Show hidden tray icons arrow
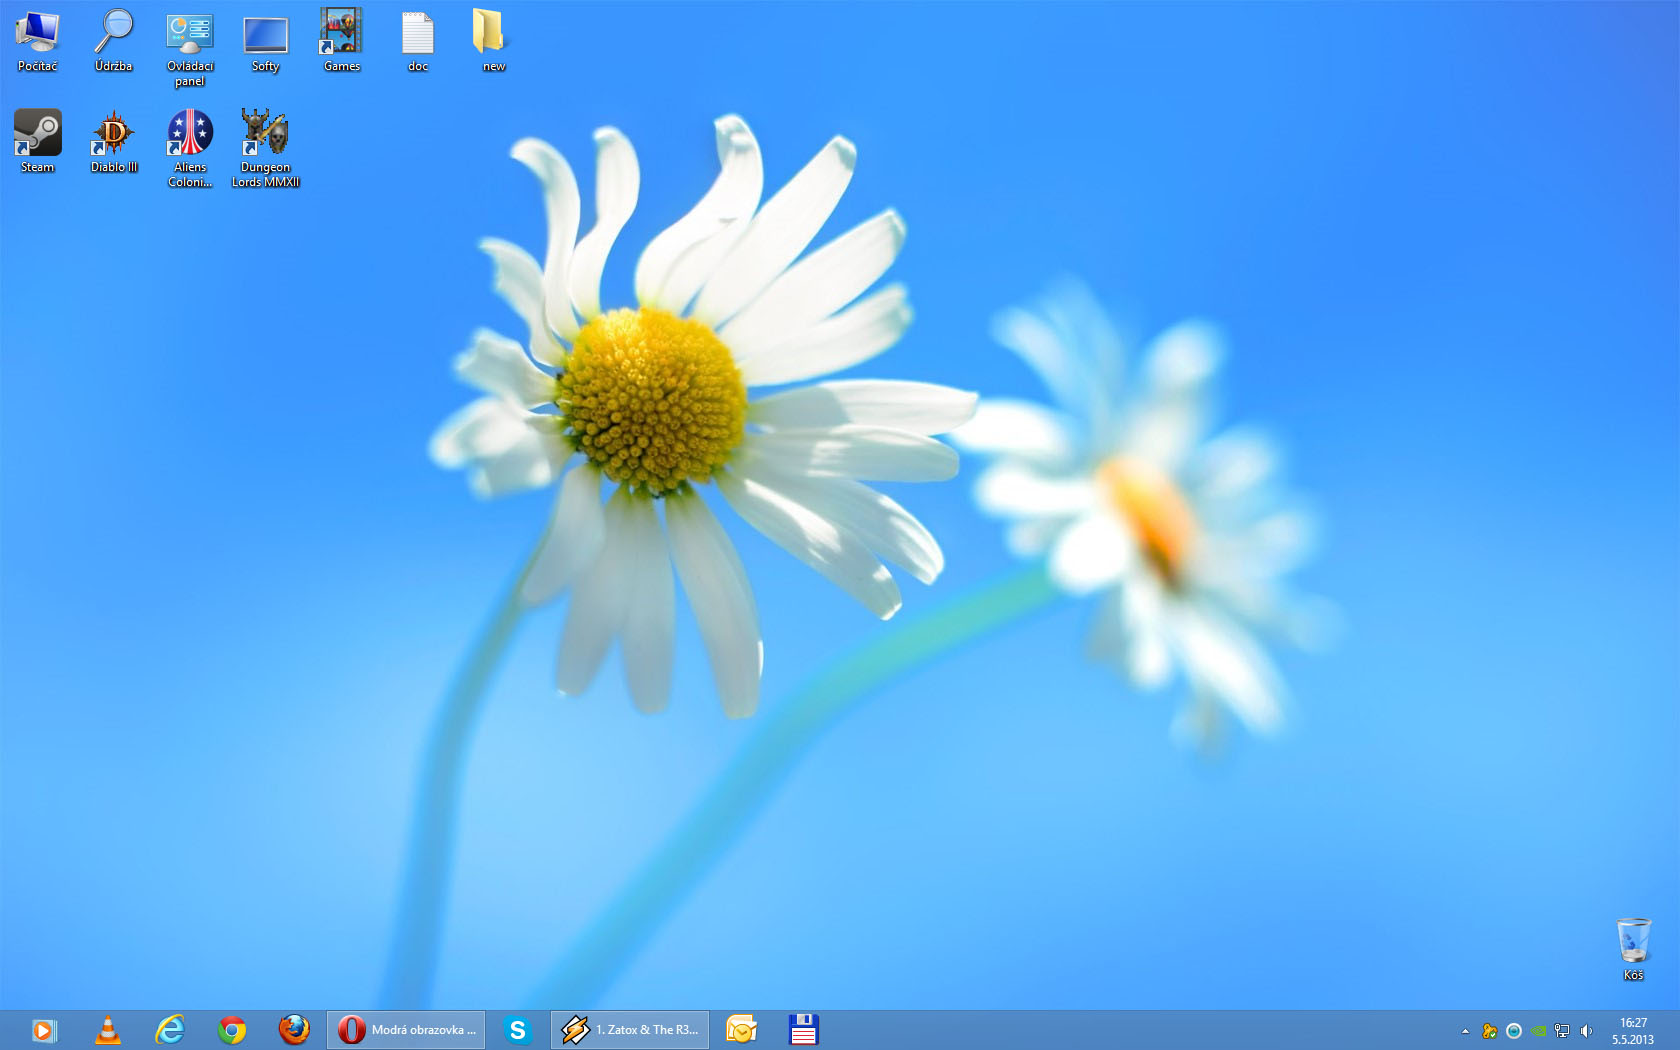The image size is (1680, 1050). [1465, 1031]
